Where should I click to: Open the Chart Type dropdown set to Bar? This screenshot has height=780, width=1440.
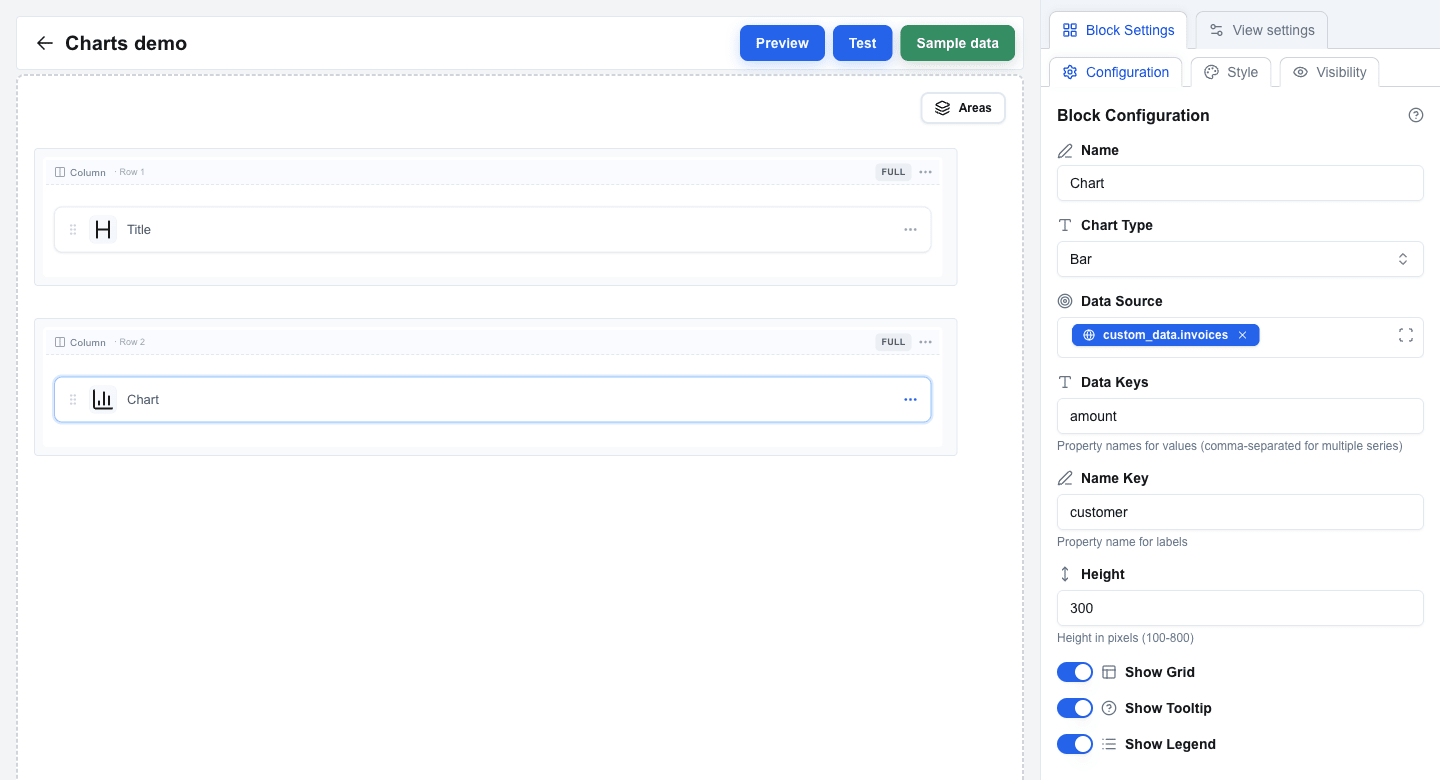coord(1240,259)
